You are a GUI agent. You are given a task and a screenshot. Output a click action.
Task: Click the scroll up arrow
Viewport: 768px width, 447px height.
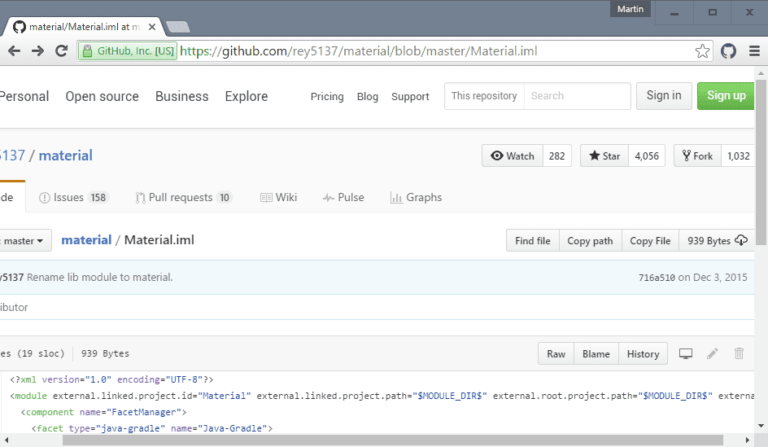pos(761,73)
